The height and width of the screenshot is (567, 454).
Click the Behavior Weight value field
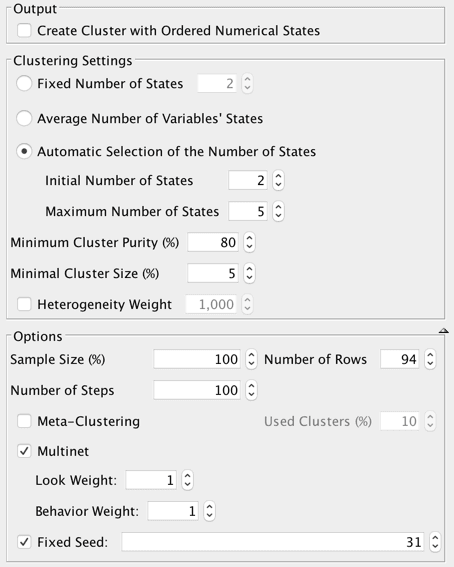click(x=173, y=511)
